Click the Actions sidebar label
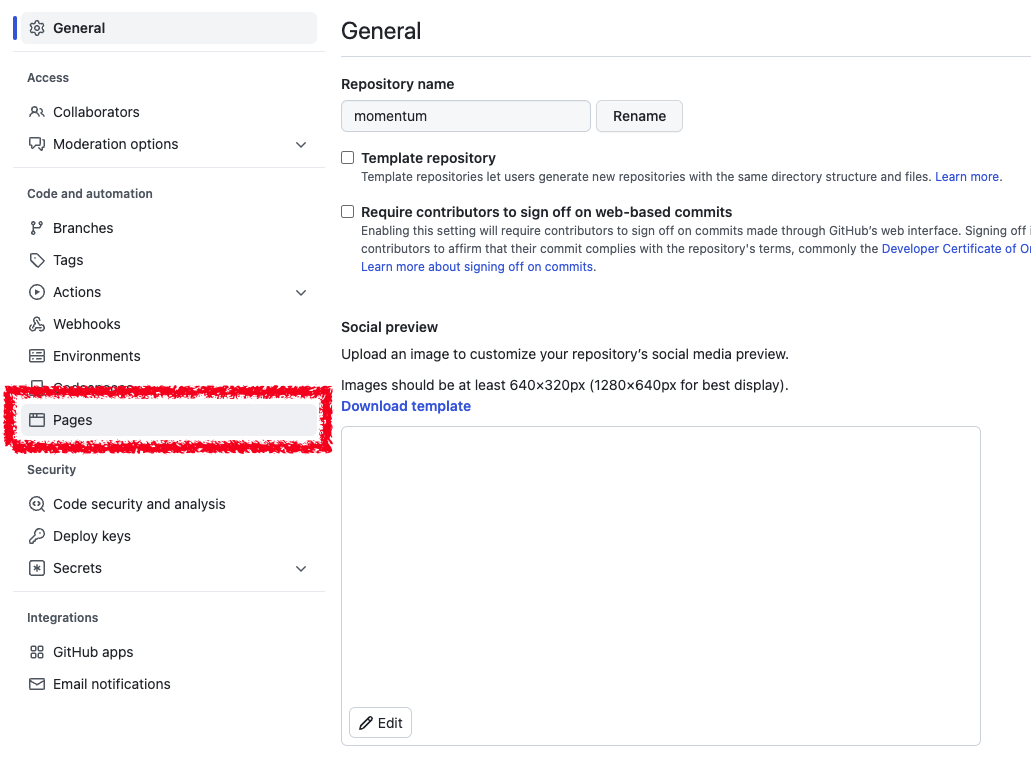The image size is (1031, 781). click(x=77, y=292)
